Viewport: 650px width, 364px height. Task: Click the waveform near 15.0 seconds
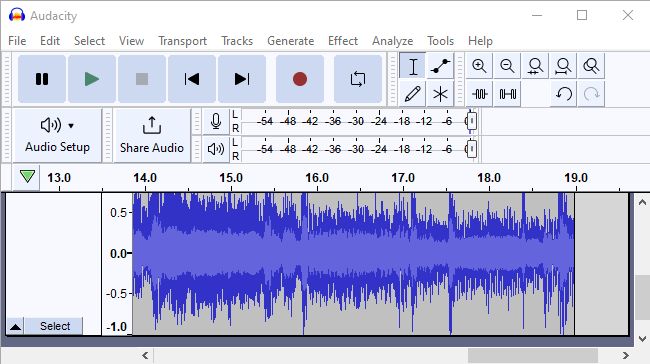231,253
